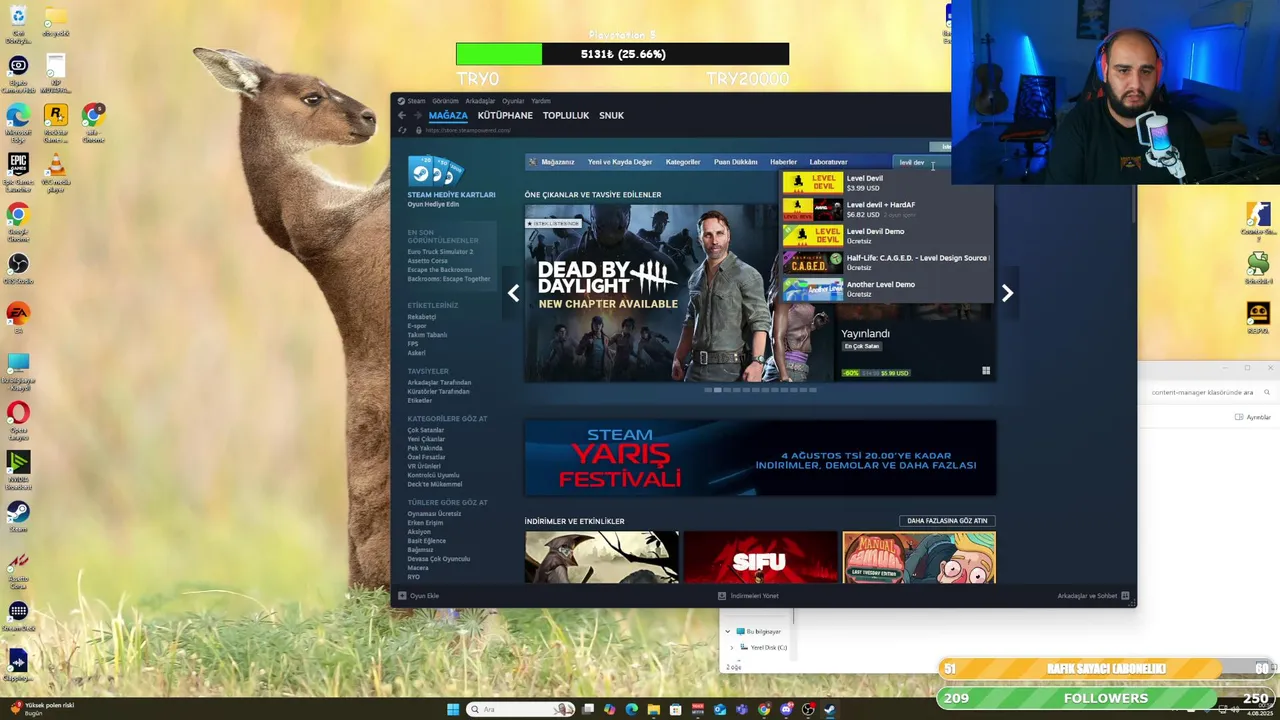The image size is (1280, 720).
Task: Open İndirmeleri Yönet download icon
Action: coord(722,596)
